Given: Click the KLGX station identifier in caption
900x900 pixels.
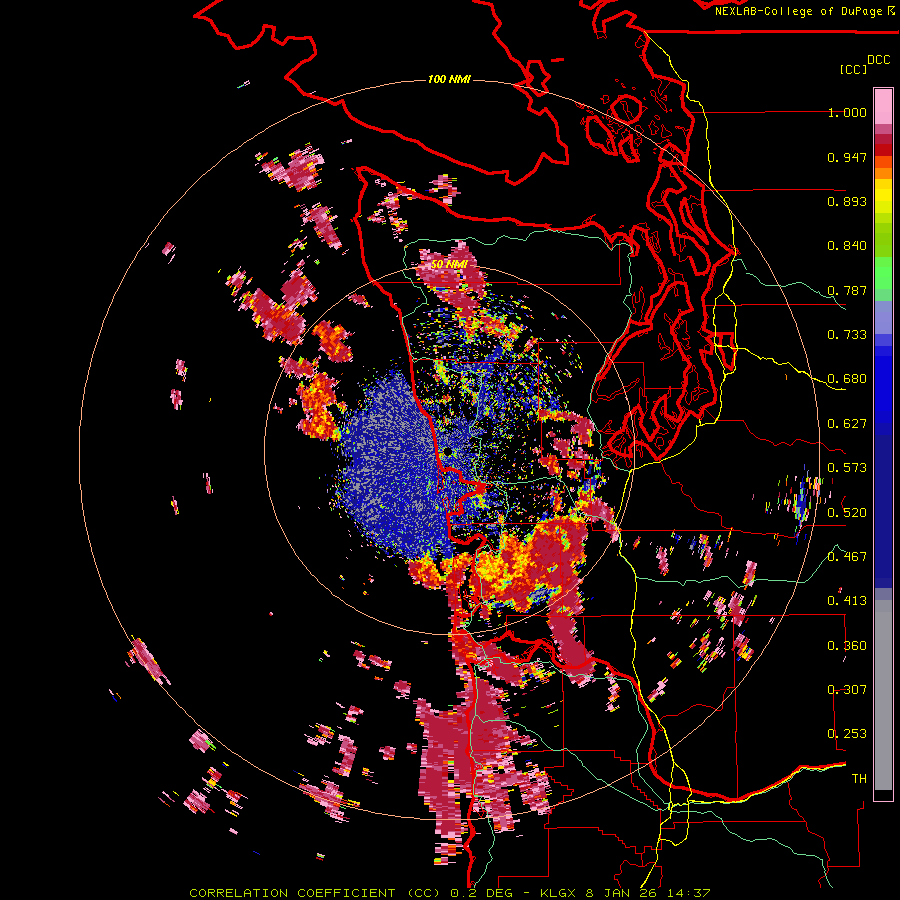Looking at the screenshot, I should pyautogui.click(x=560, y=893).
